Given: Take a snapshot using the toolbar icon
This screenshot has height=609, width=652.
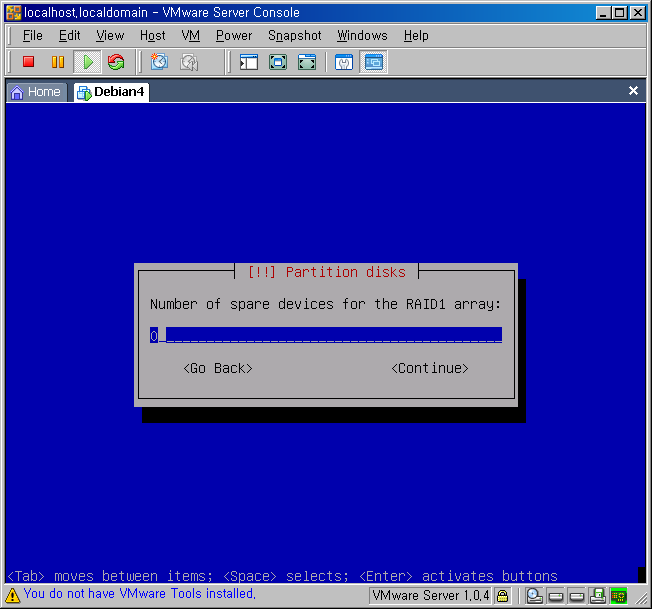Looking at the screenshot, I should [x=159, y=62].
